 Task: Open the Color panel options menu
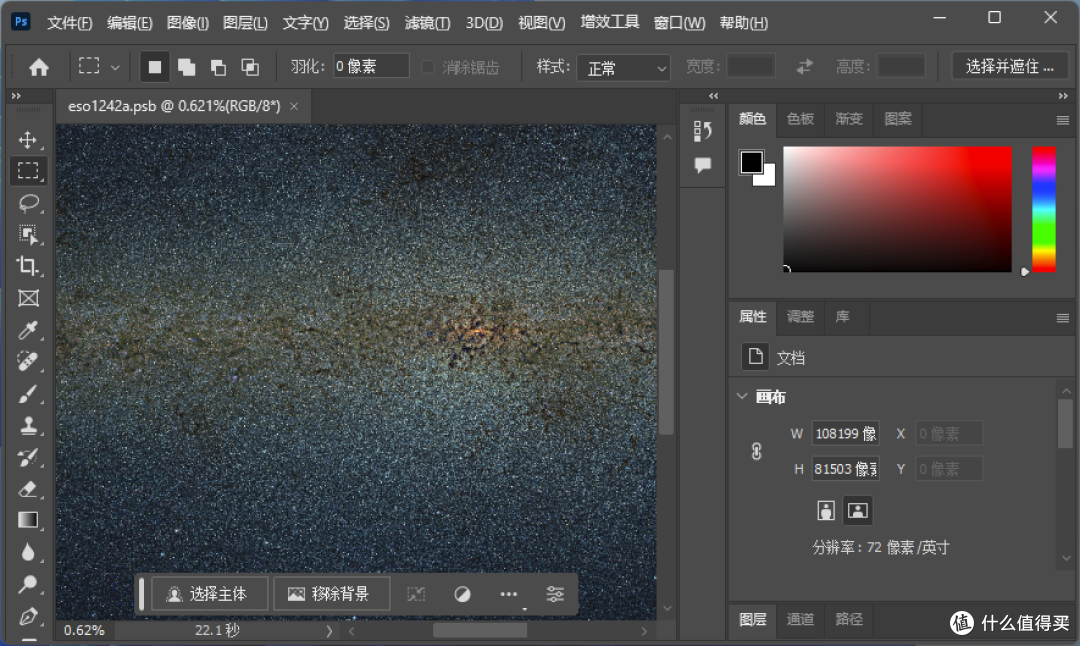pyautogui.click(x=1062, y=121)
